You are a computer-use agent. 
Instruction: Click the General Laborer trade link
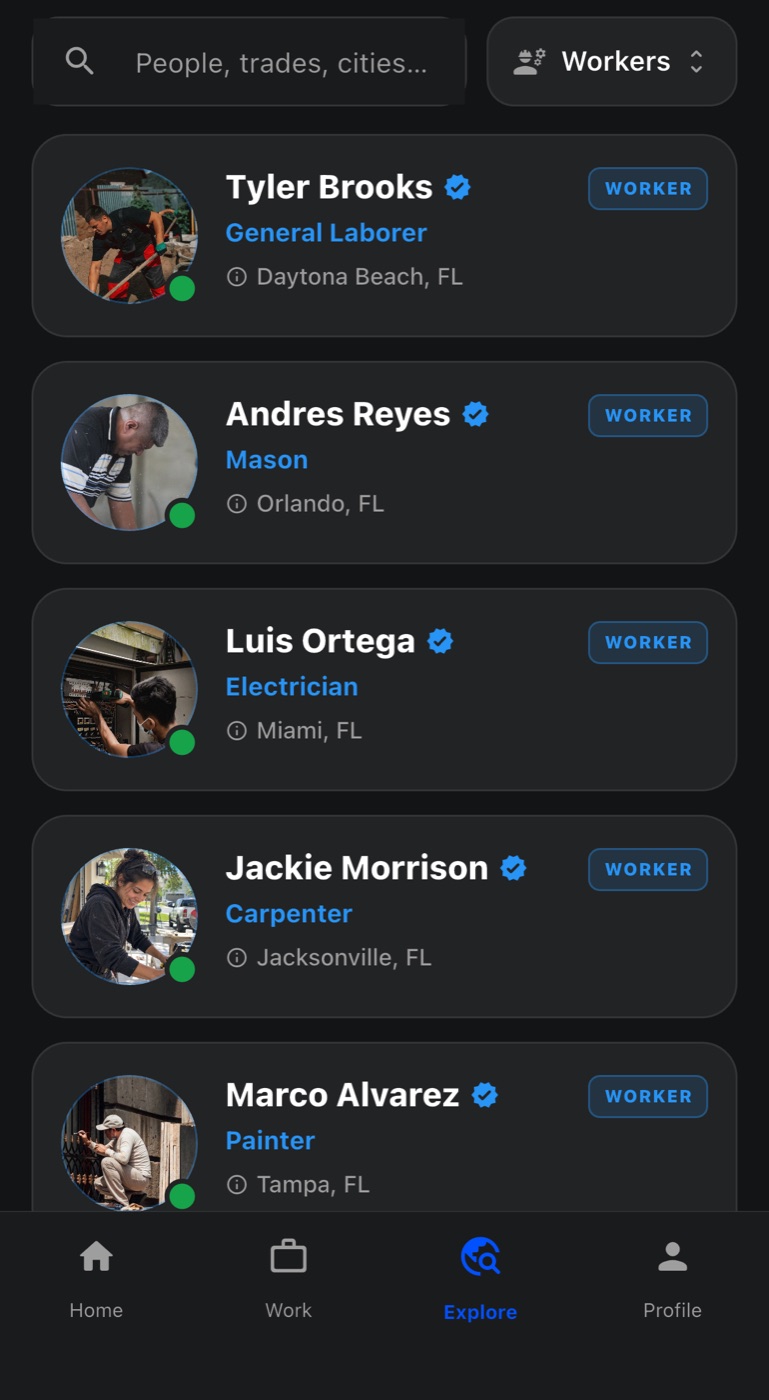pos(326,233)
